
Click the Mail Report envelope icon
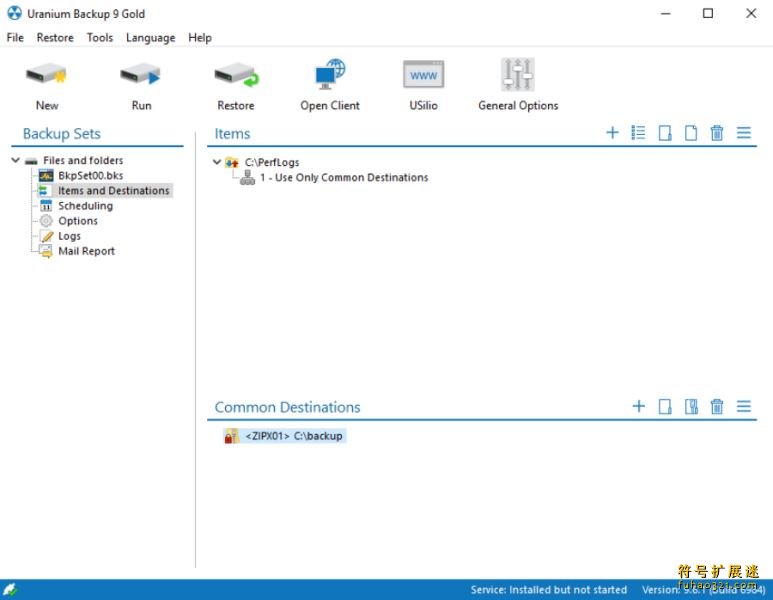tap(46, 251)
